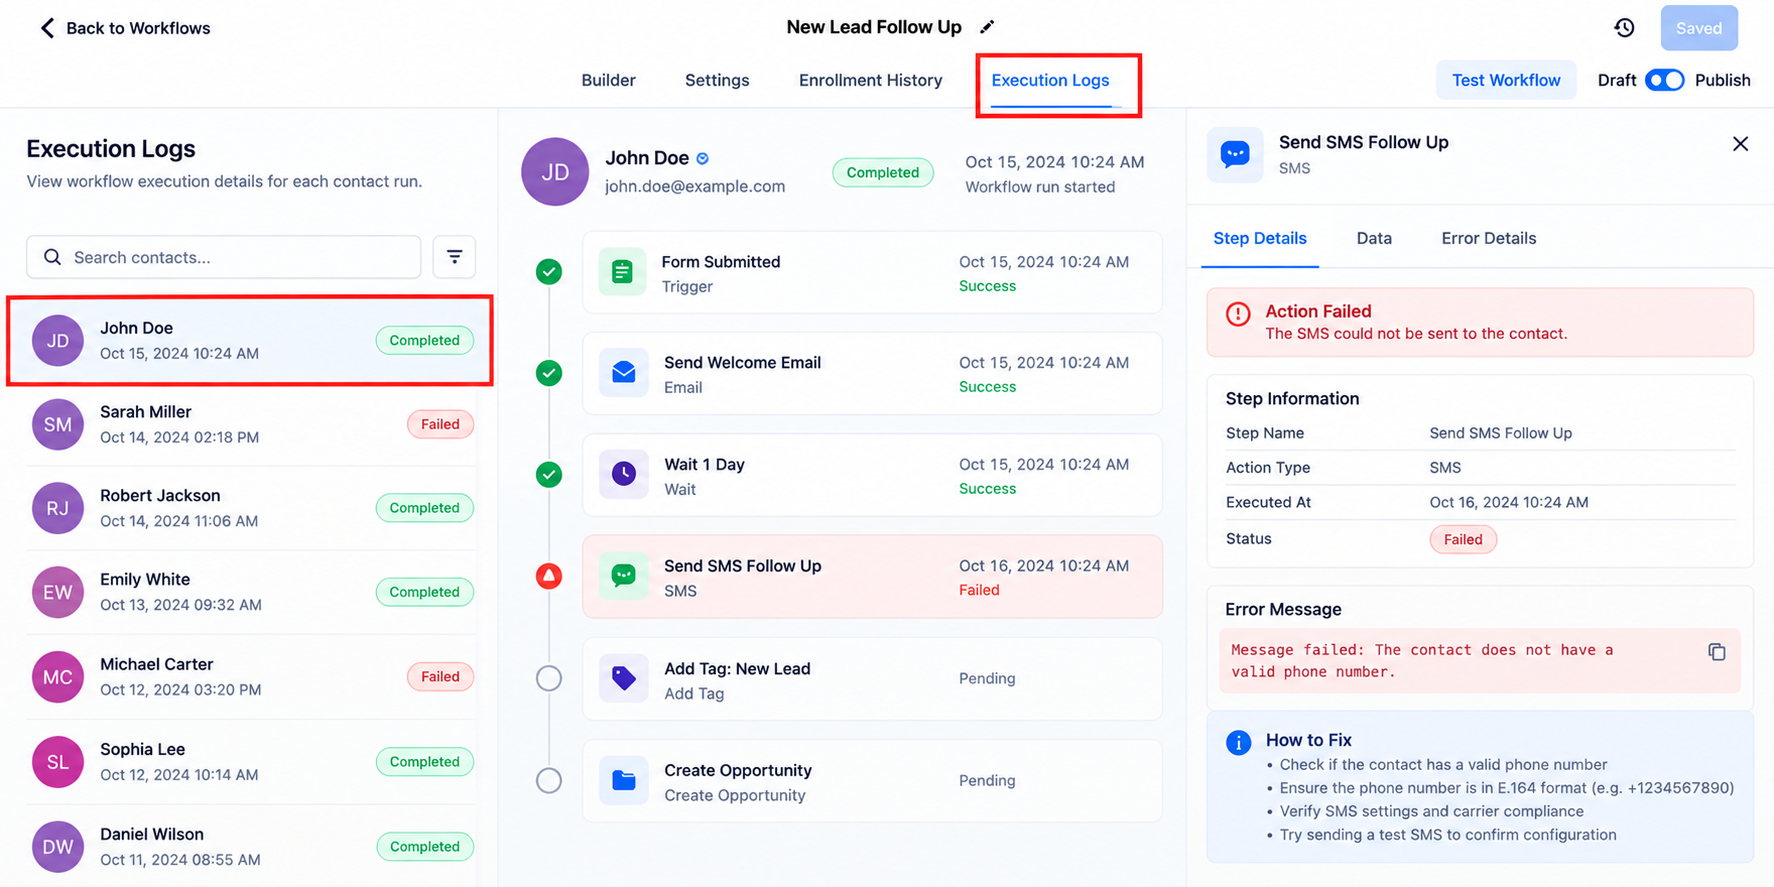Click the Test Workflow button
The width and height of the screenshot is (1774, 887).
click(x=1506, y=80)
